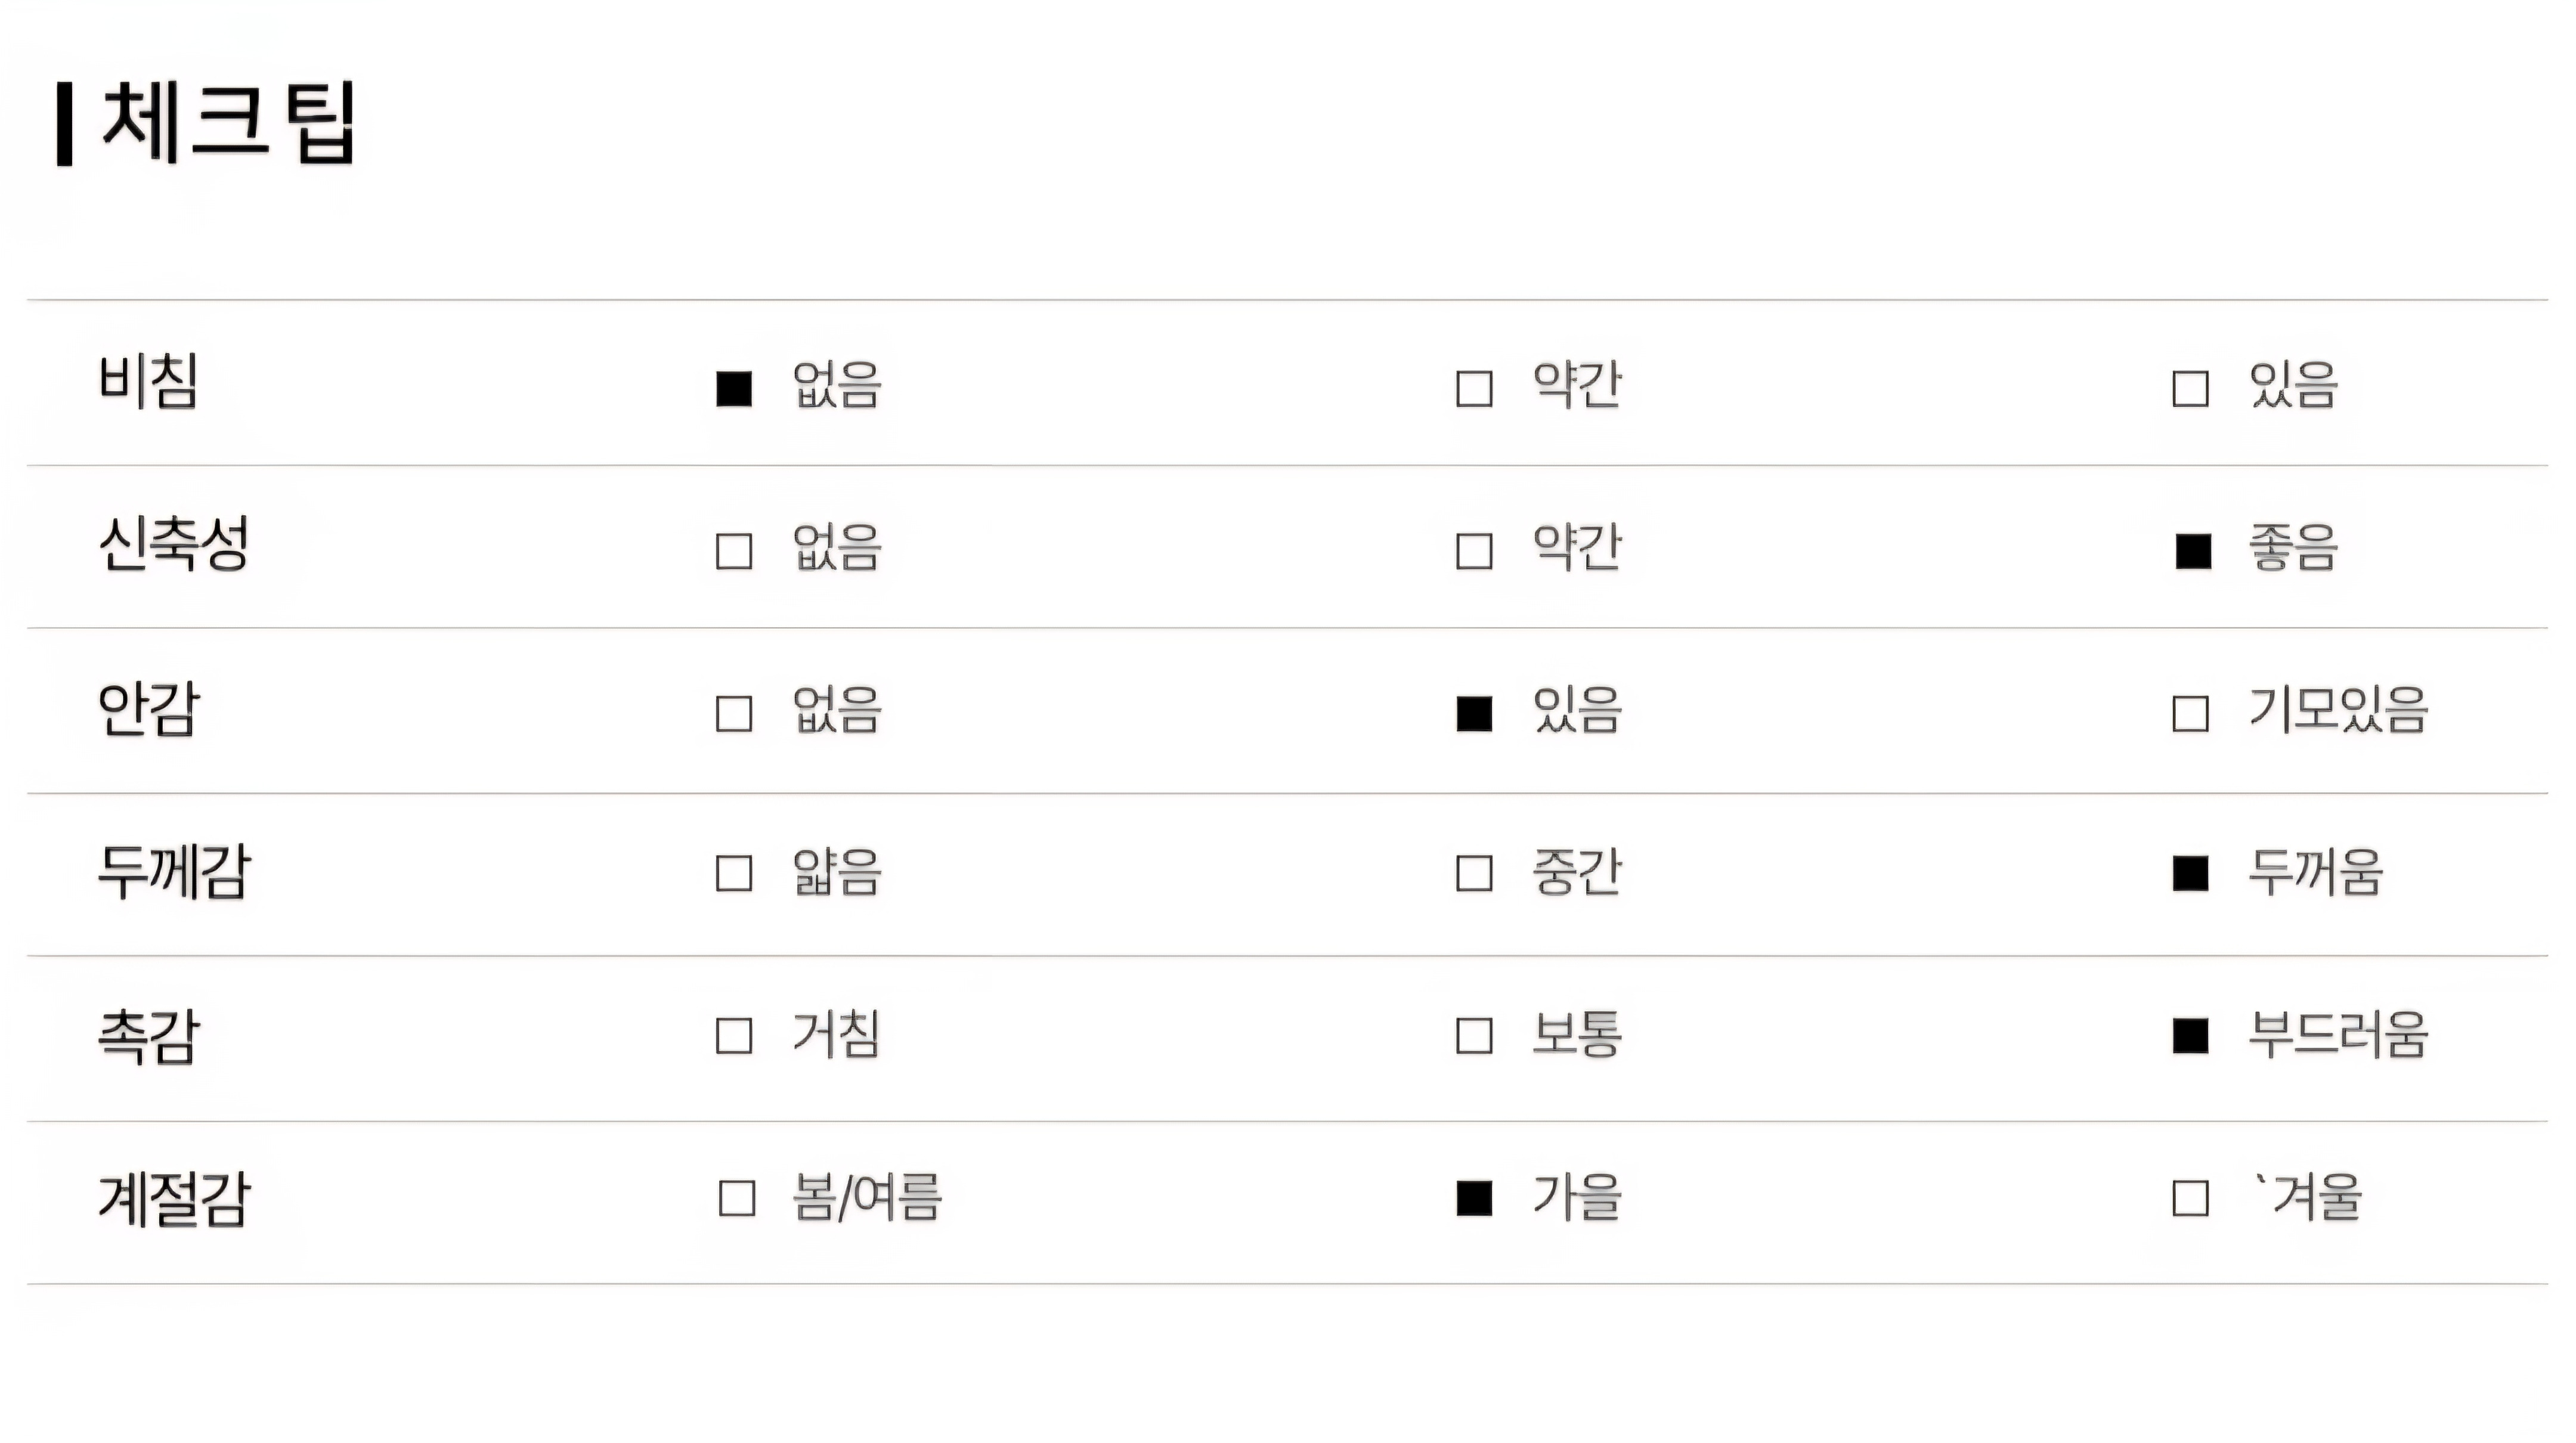Check the 없음 box in 비침 row
This screenshot has width=2576, height=1443.
point(734,388)
